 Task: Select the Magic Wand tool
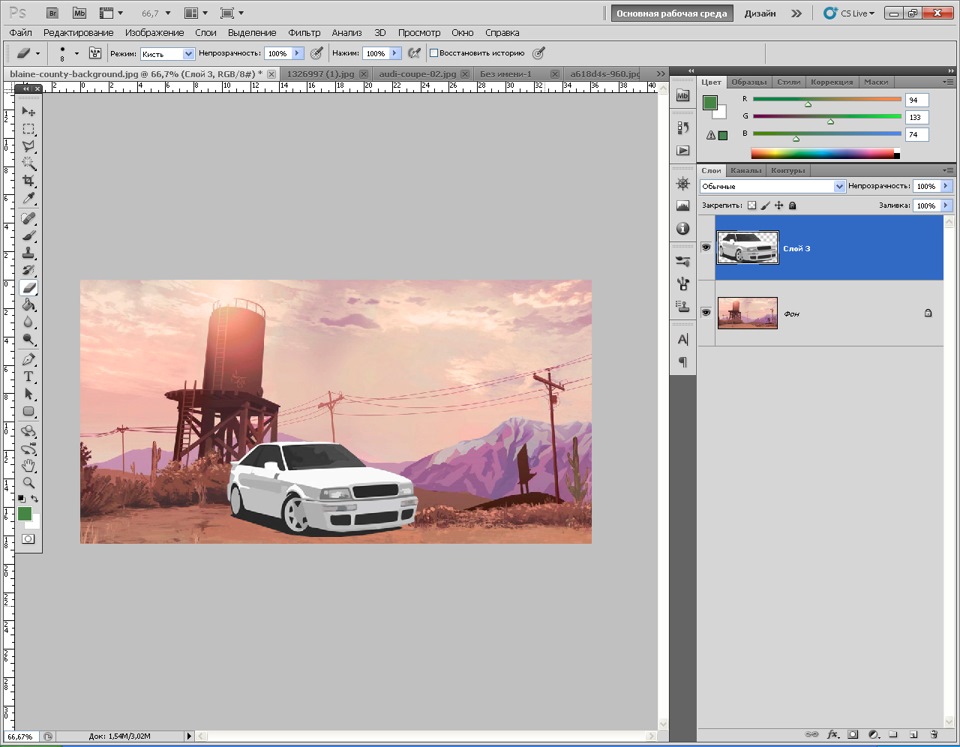pyautogui.click(x=28, y=163)
